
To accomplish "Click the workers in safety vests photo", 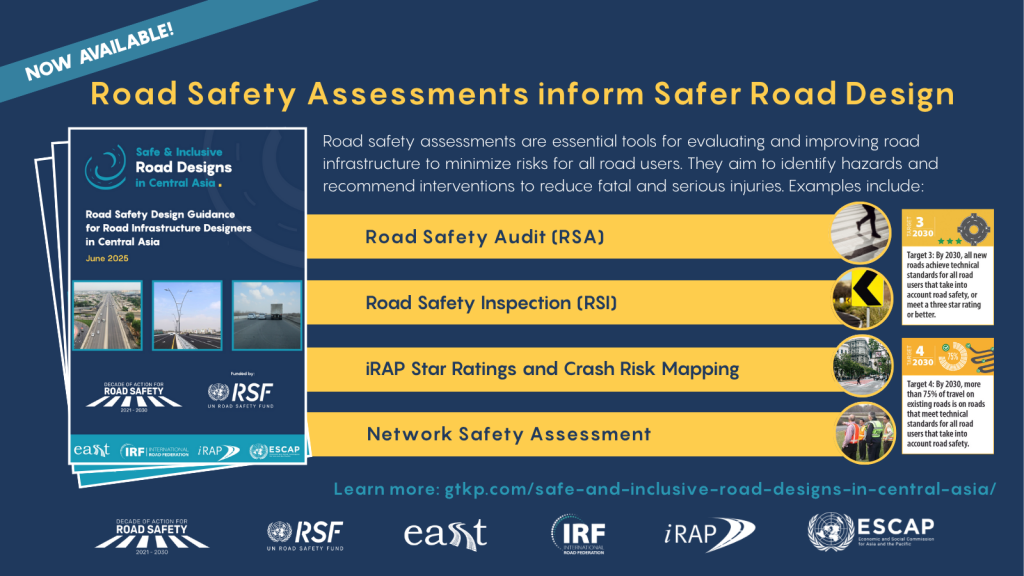I will 863,430.
